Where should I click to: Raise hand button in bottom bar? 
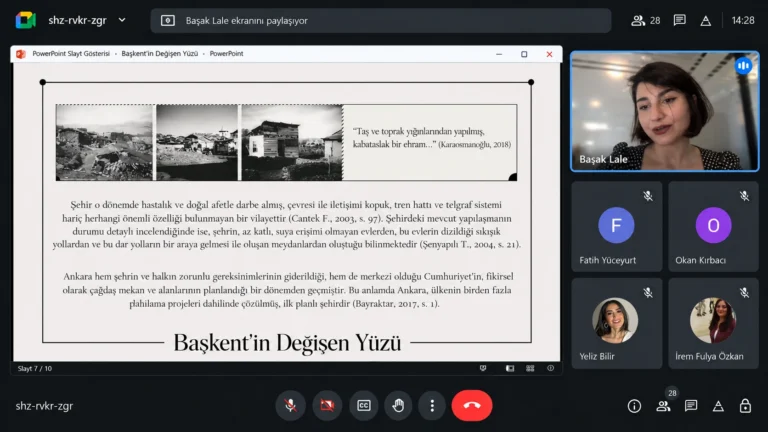tap(398, 406)
